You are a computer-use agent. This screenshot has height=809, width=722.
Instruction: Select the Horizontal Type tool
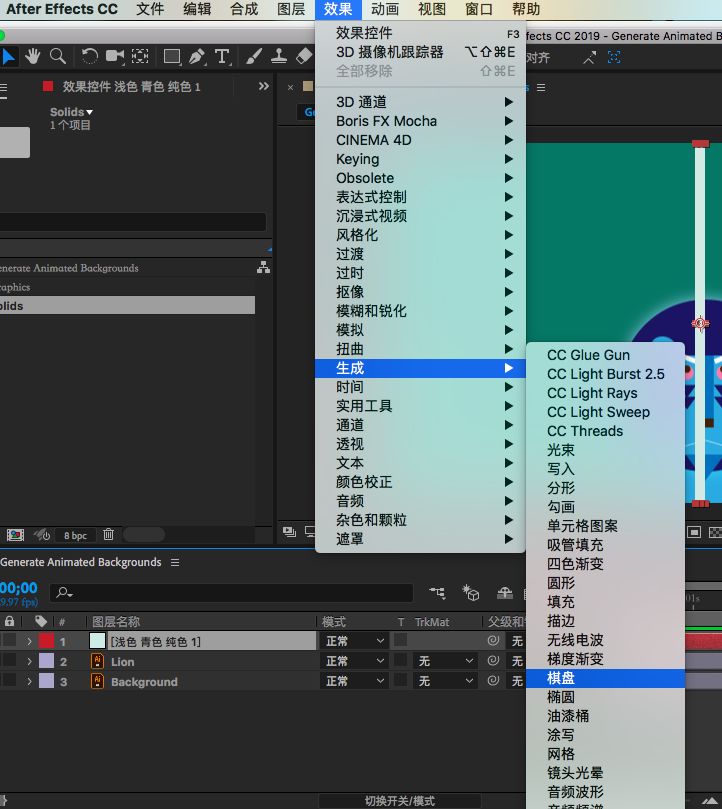222,57
